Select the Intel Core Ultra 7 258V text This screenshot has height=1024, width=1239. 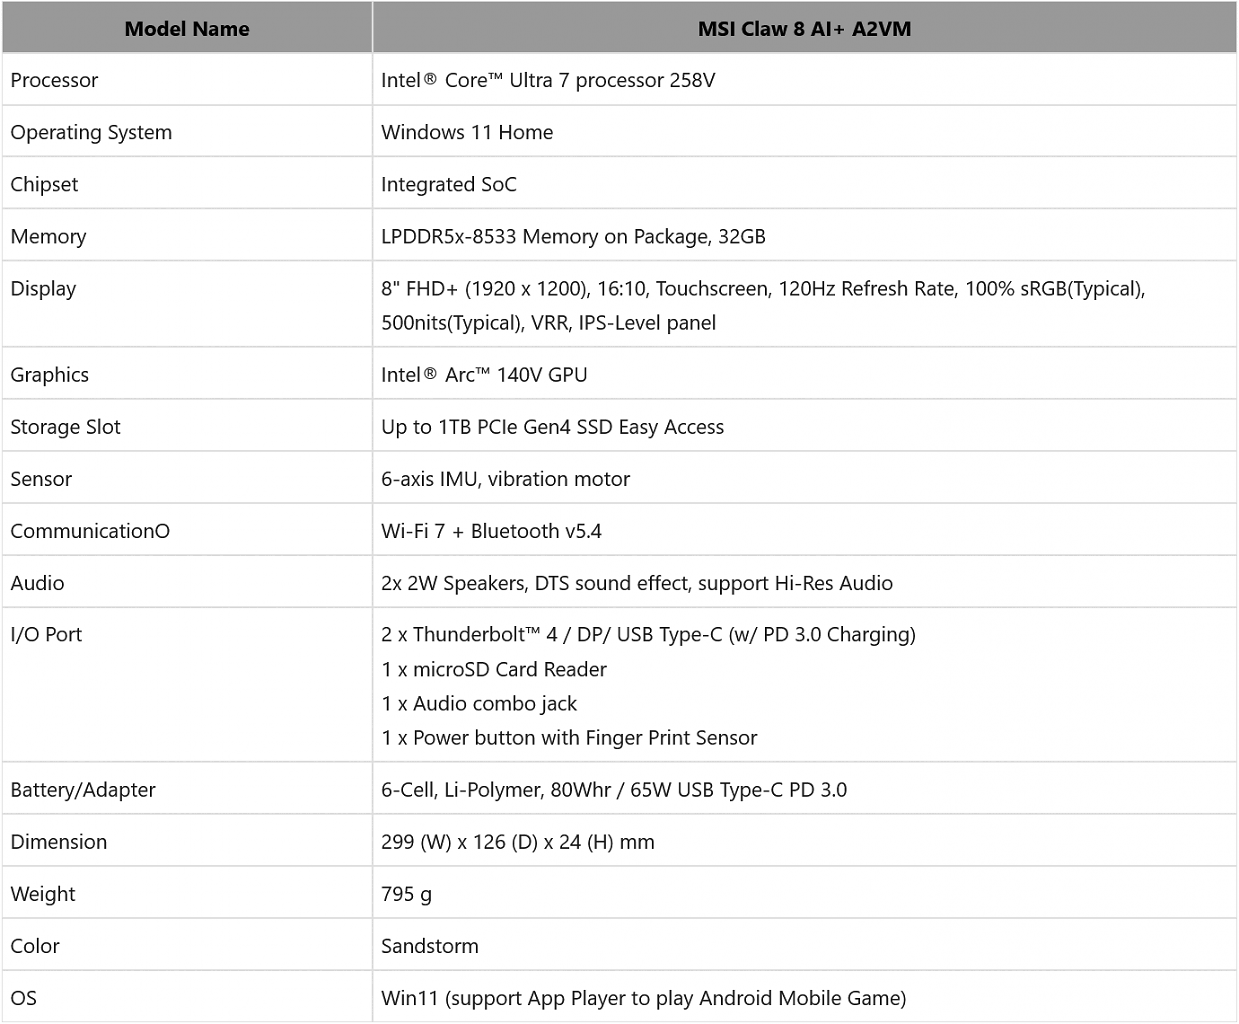pos(548,80)
